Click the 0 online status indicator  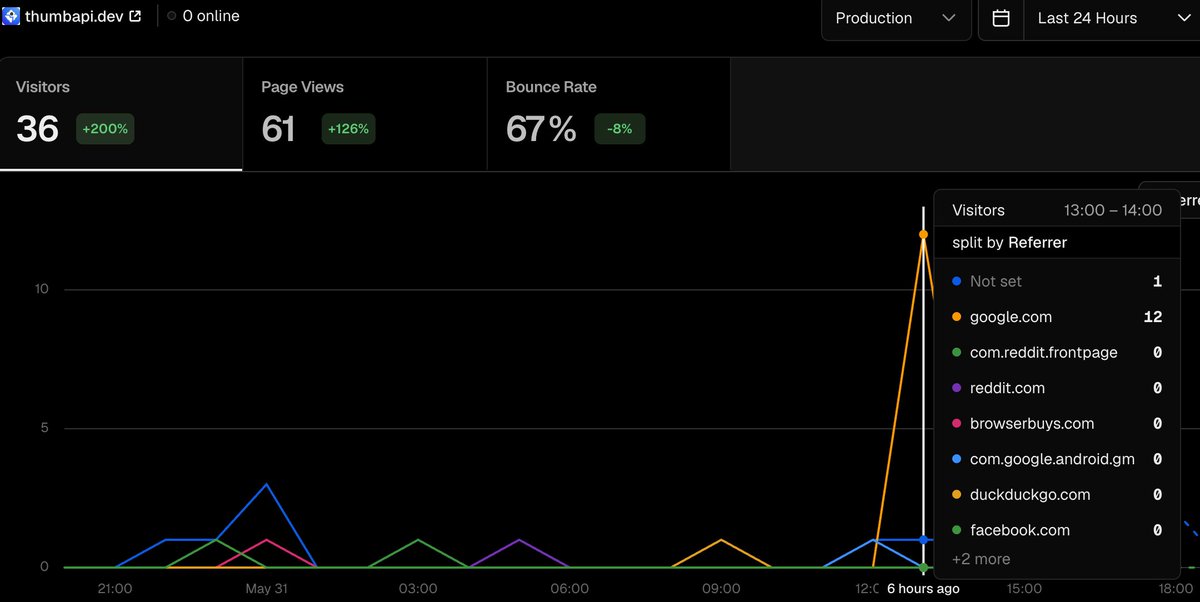(x=204, y=16)
